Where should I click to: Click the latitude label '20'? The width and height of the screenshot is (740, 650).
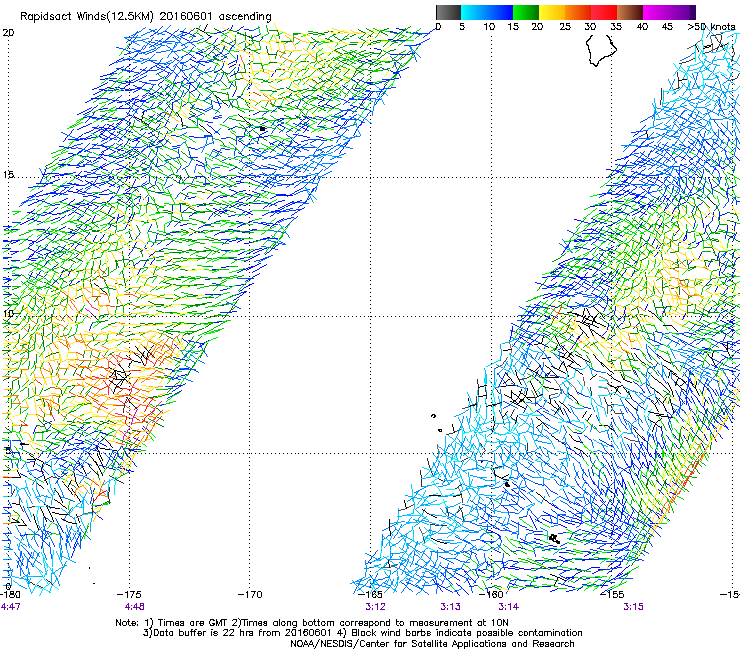[8, 33]
